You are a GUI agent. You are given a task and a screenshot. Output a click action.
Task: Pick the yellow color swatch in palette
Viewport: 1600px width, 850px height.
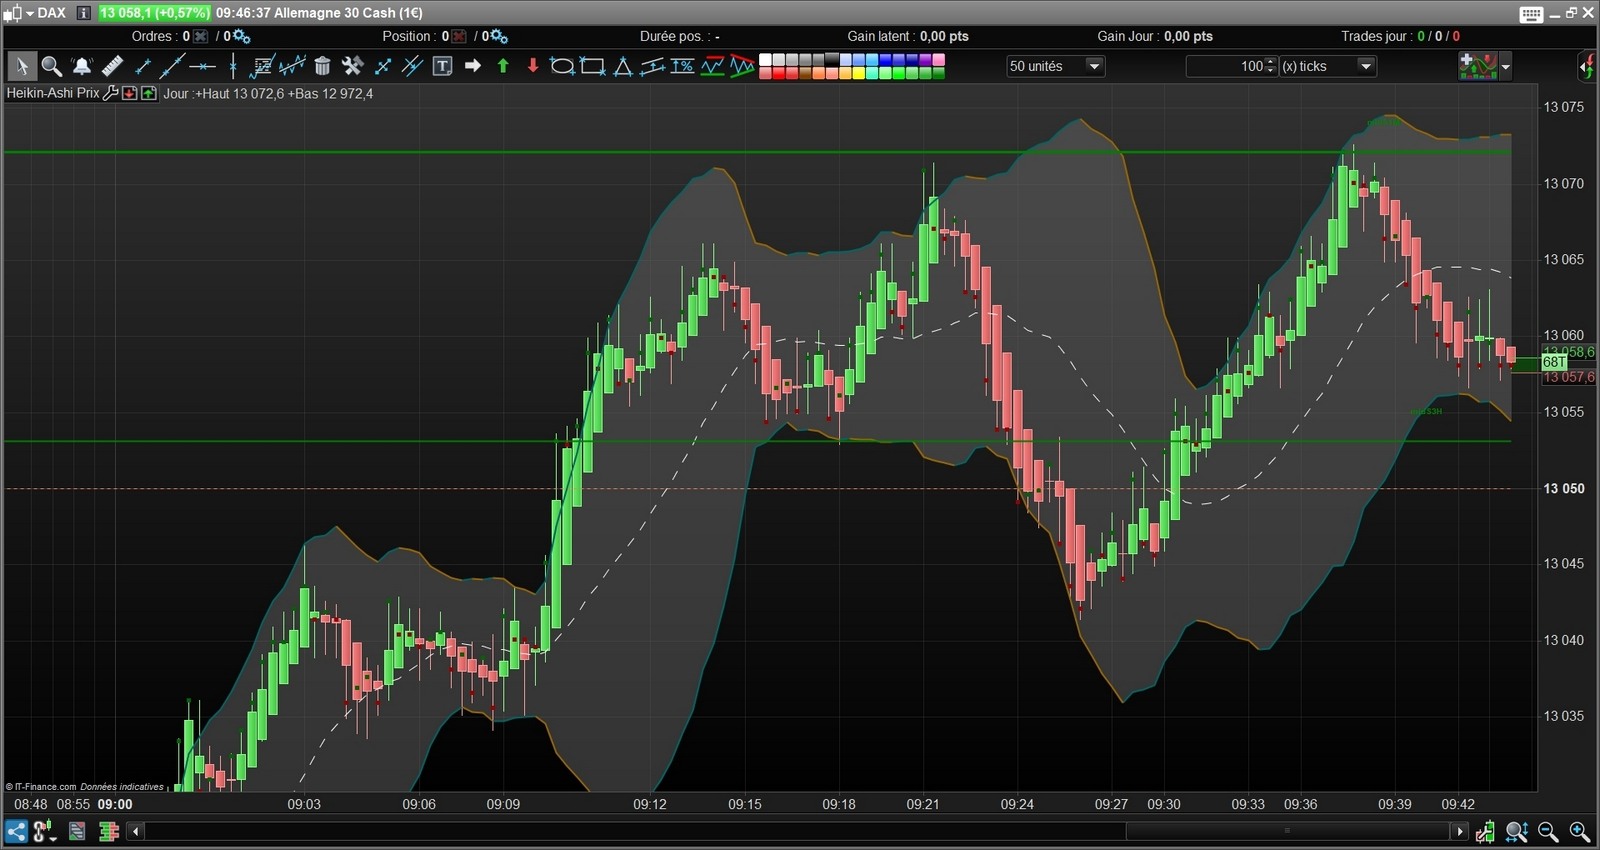pos(858,73)
